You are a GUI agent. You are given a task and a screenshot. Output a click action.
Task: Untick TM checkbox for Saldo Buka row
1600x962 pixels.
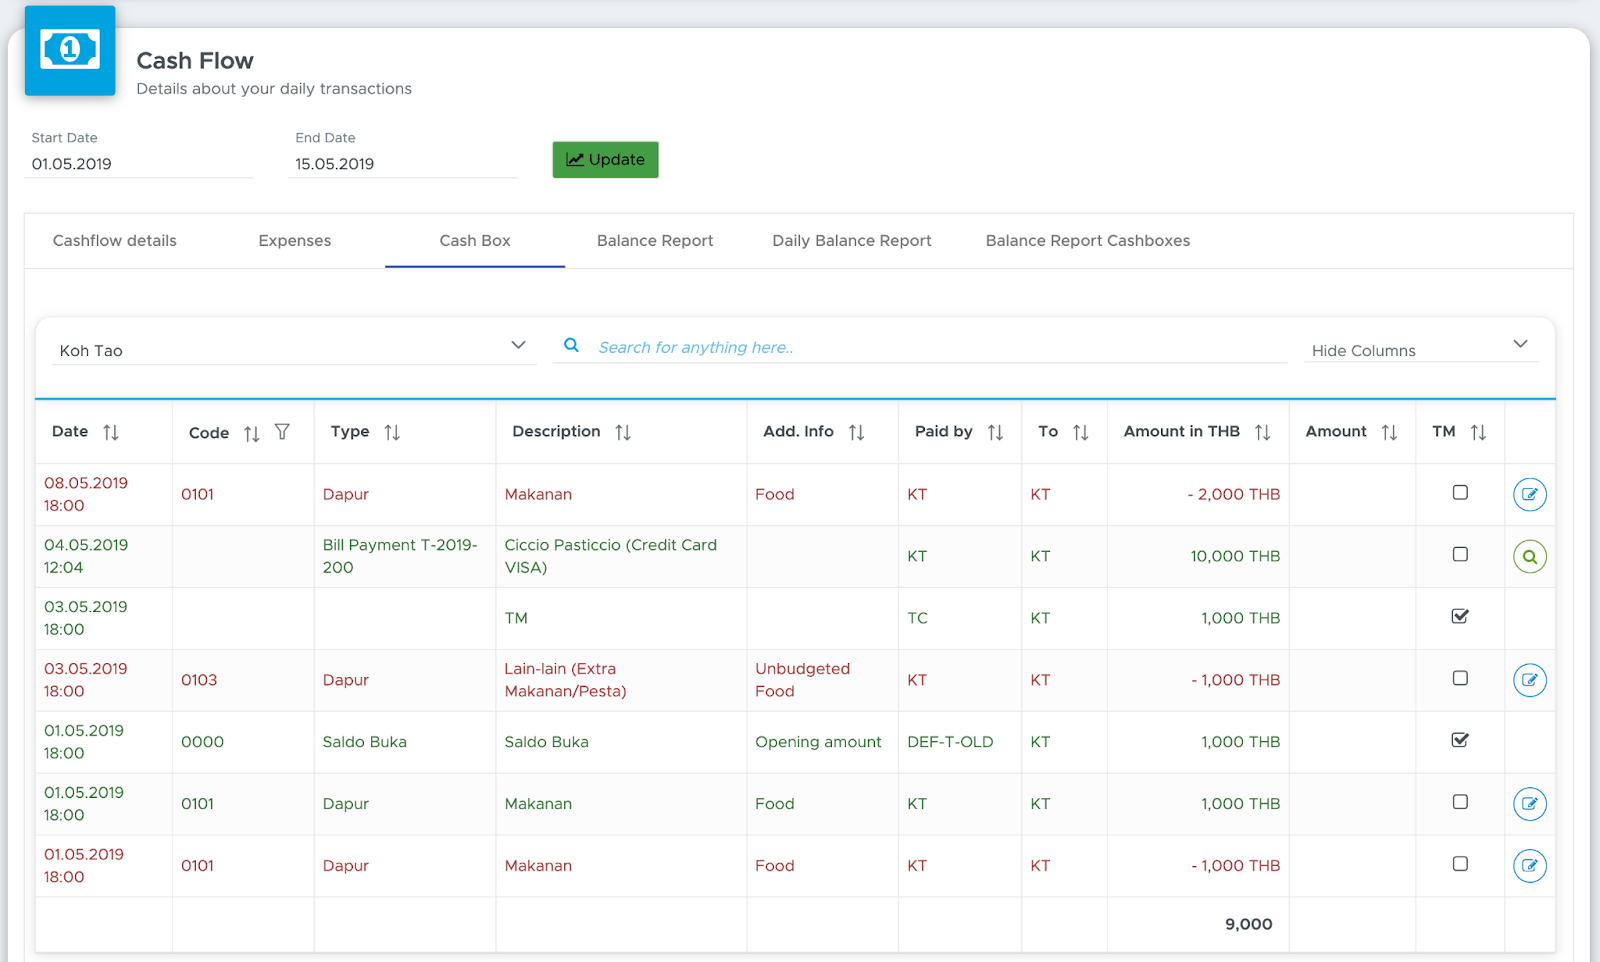click(x=1460, y=740)
